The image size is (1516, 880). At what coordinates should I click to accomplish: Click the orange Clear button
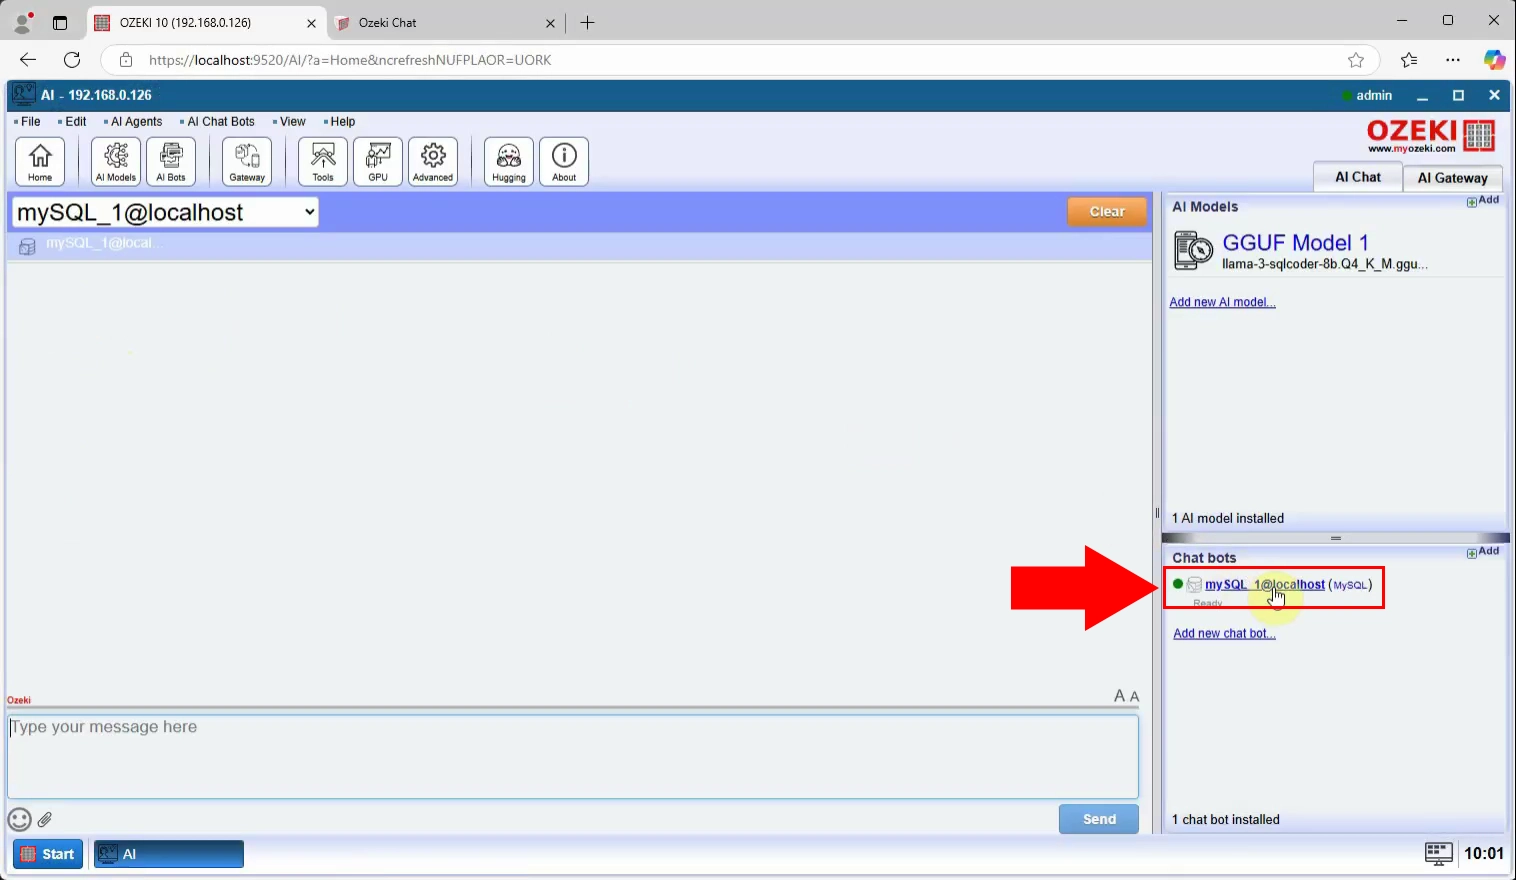(1107, 212)
